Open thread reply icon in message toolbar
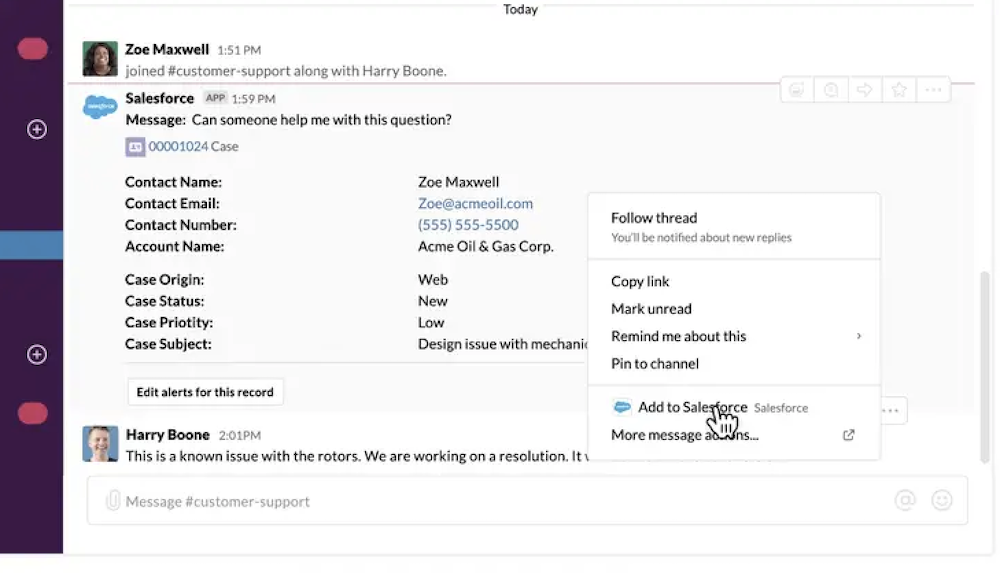The image size is (1000, 573). coord(831,90)
